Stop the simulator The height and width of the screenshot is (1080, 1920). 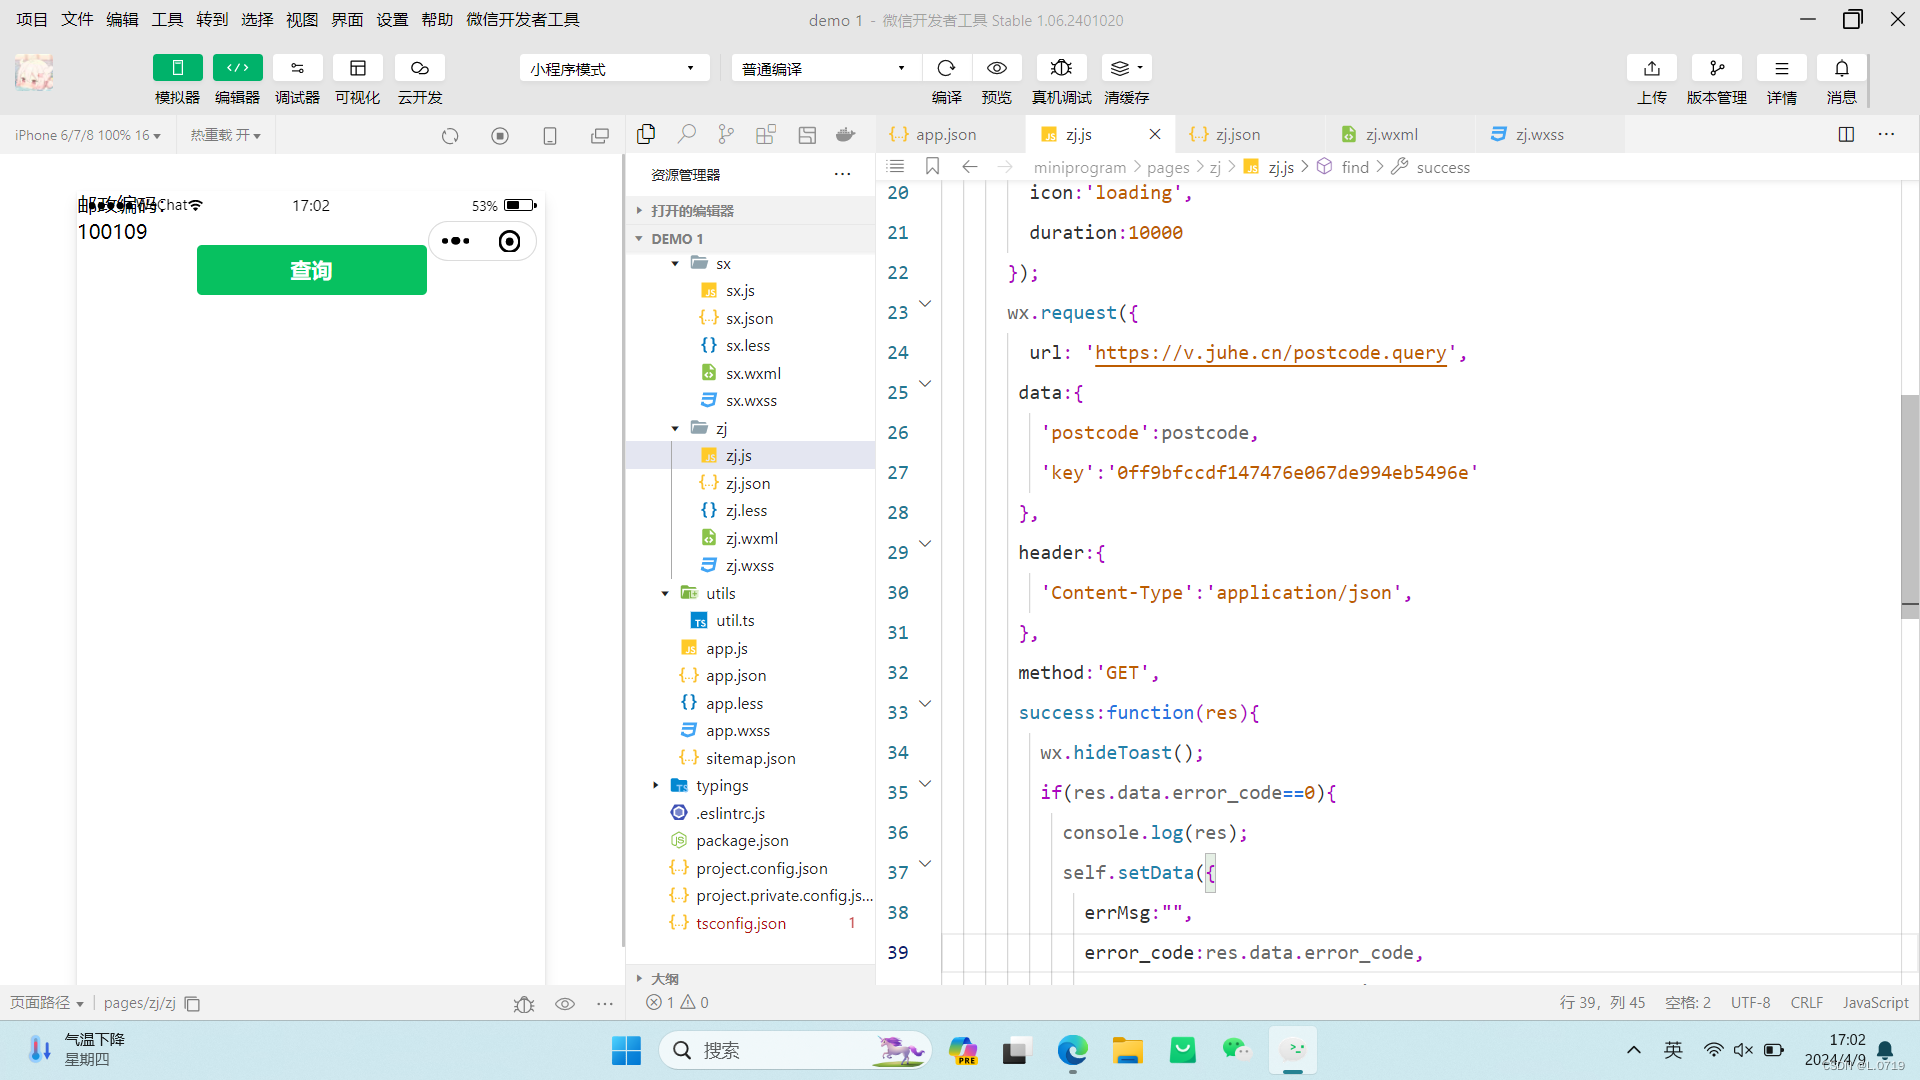(x=500, y=136)
